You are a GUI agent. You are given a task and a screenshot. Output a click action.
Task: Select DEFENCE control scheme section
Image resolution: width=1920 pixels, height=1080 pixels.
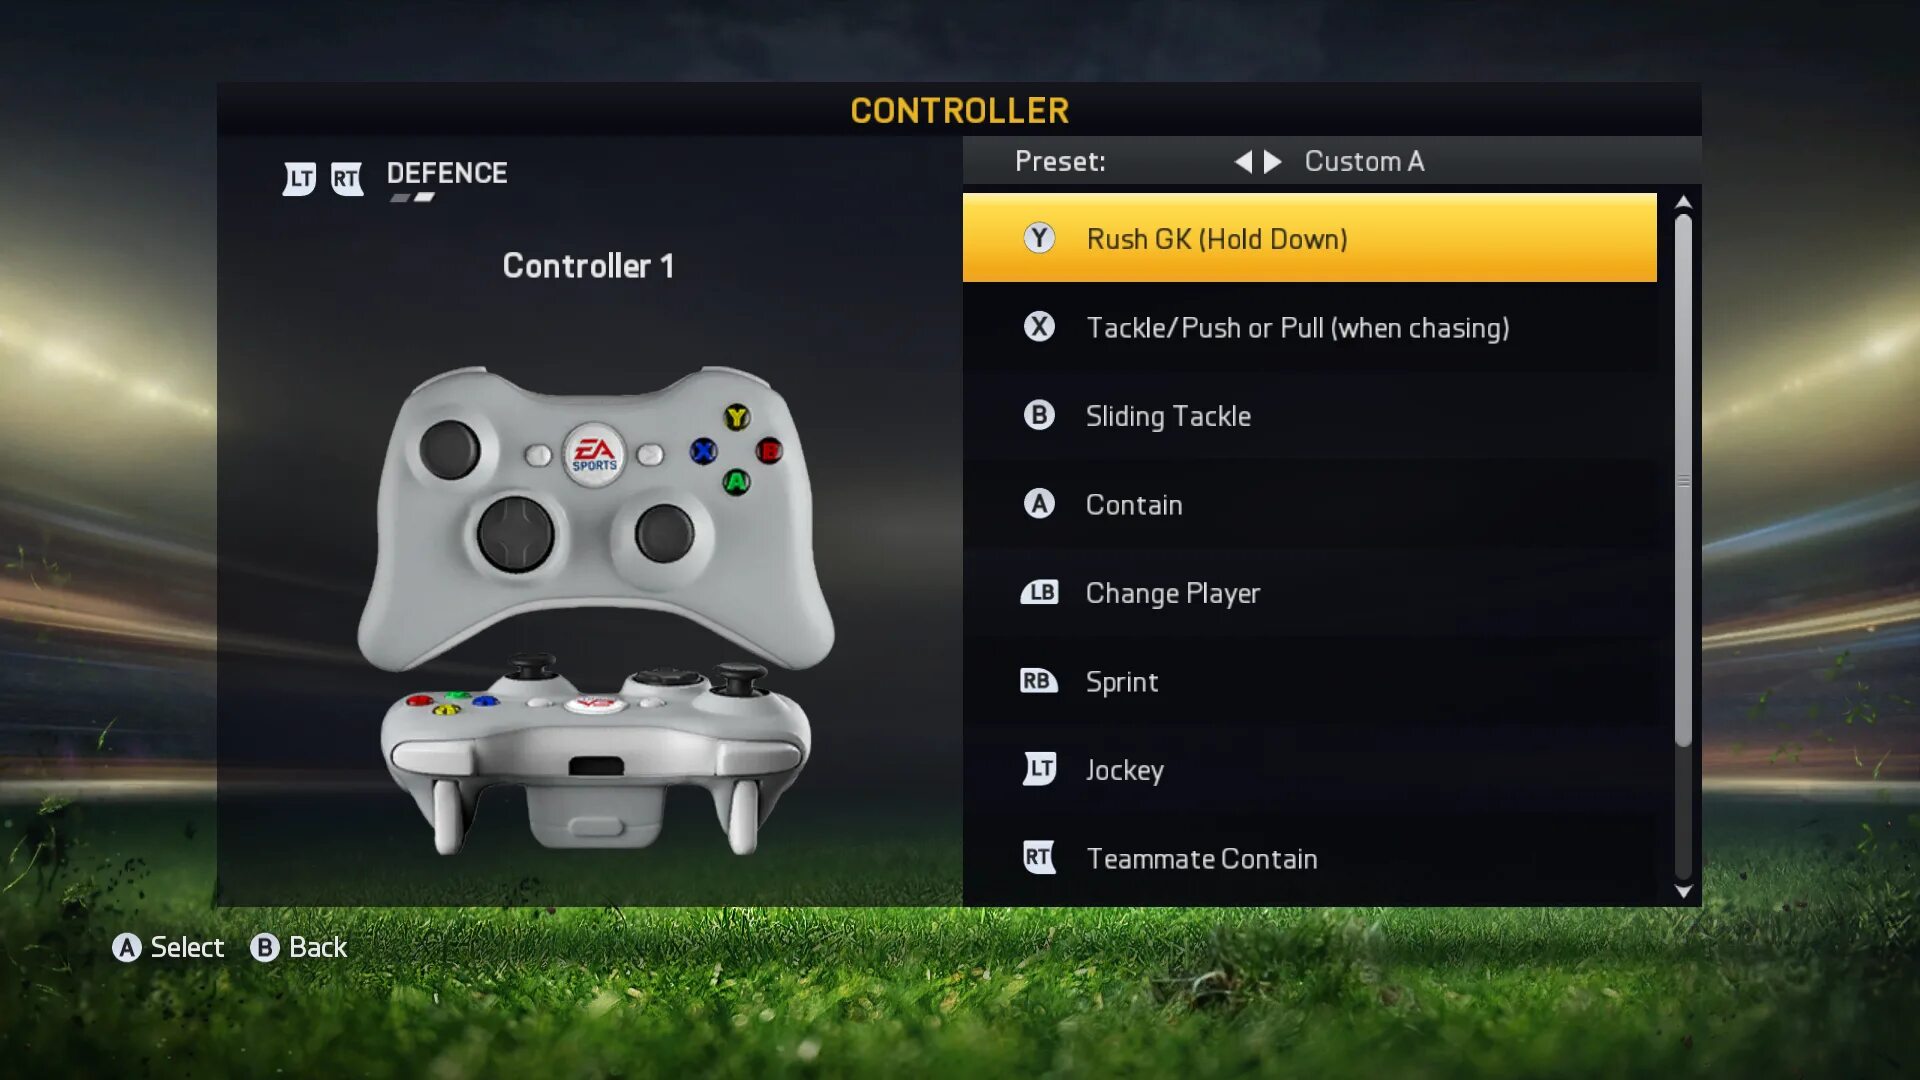coord(444,173)
